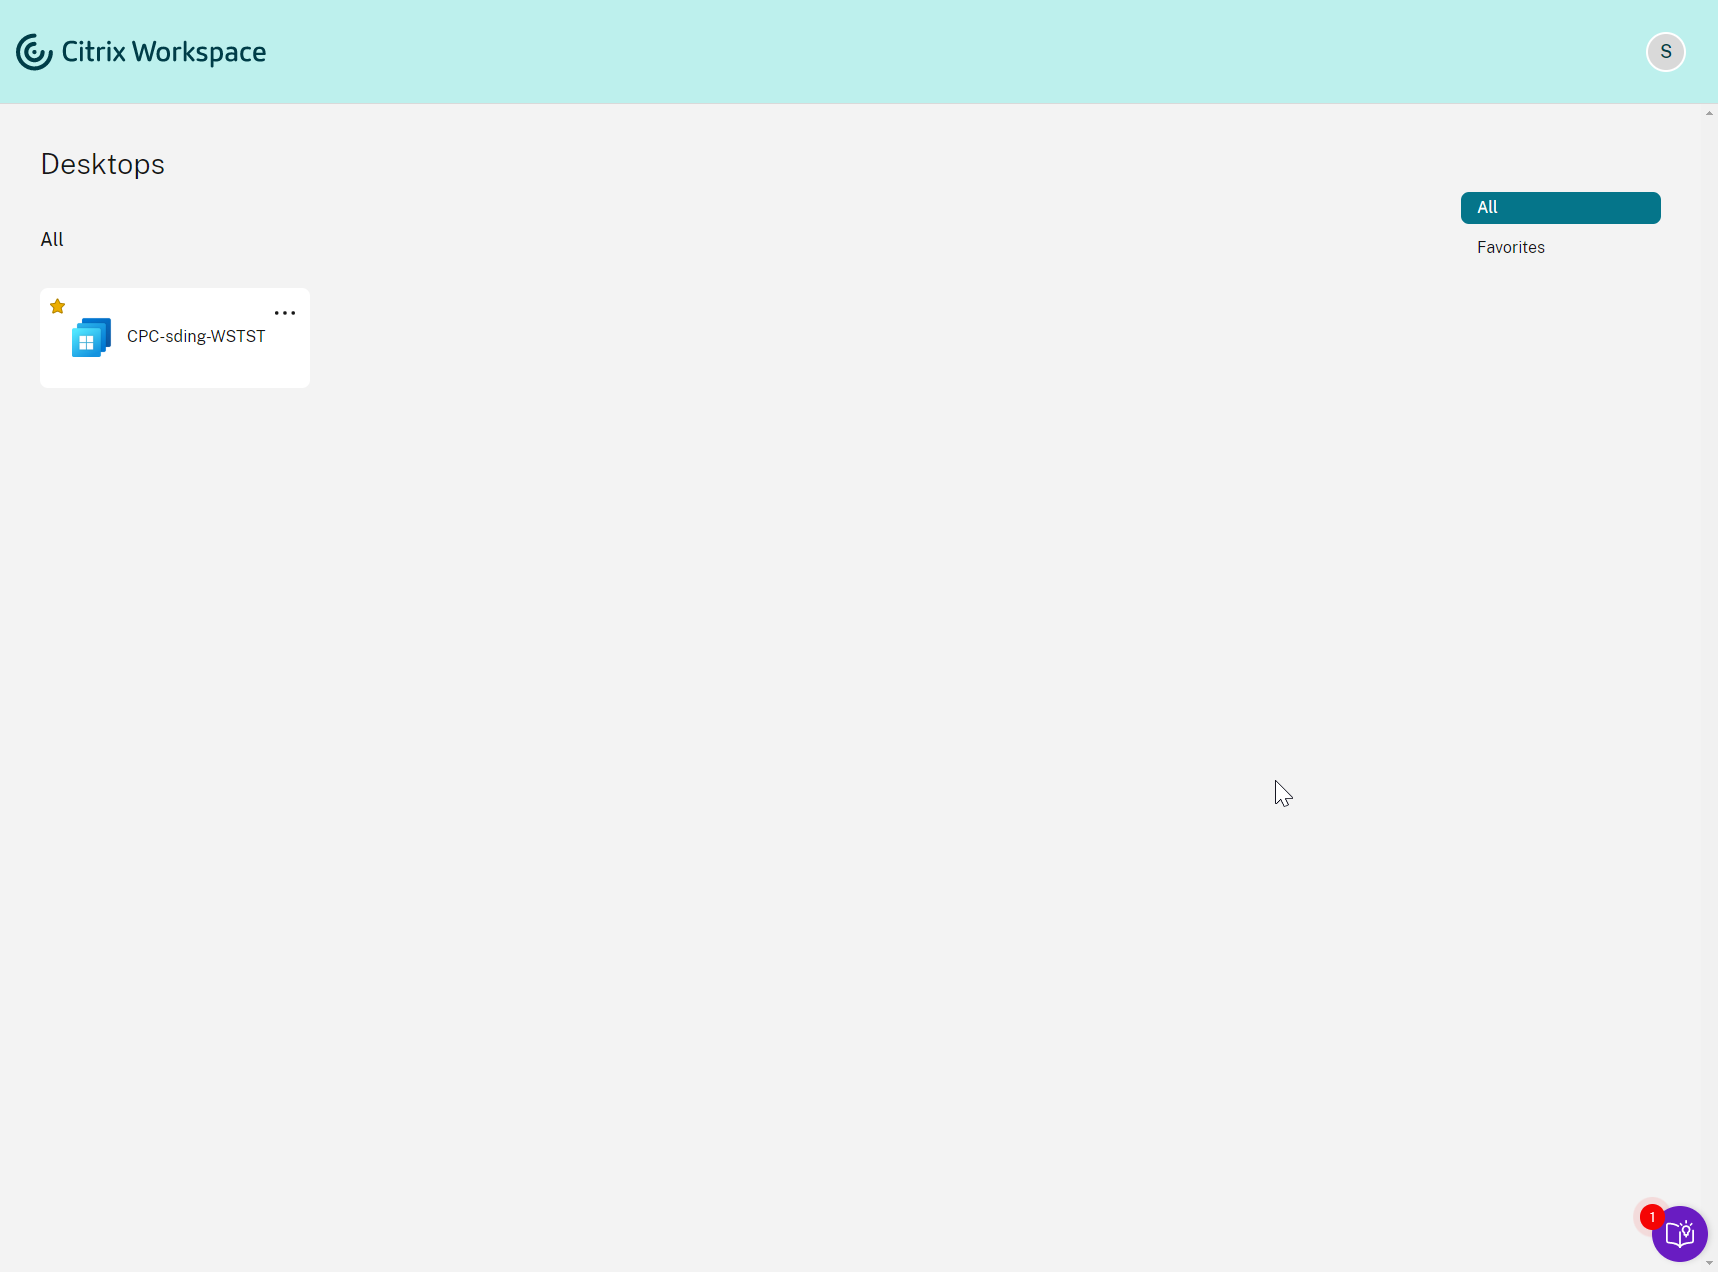The width and height of the screenshot is (1718, 1272).
Task: Click the CPC-sding-WSTST desktop name
Action: pos(196,337)
